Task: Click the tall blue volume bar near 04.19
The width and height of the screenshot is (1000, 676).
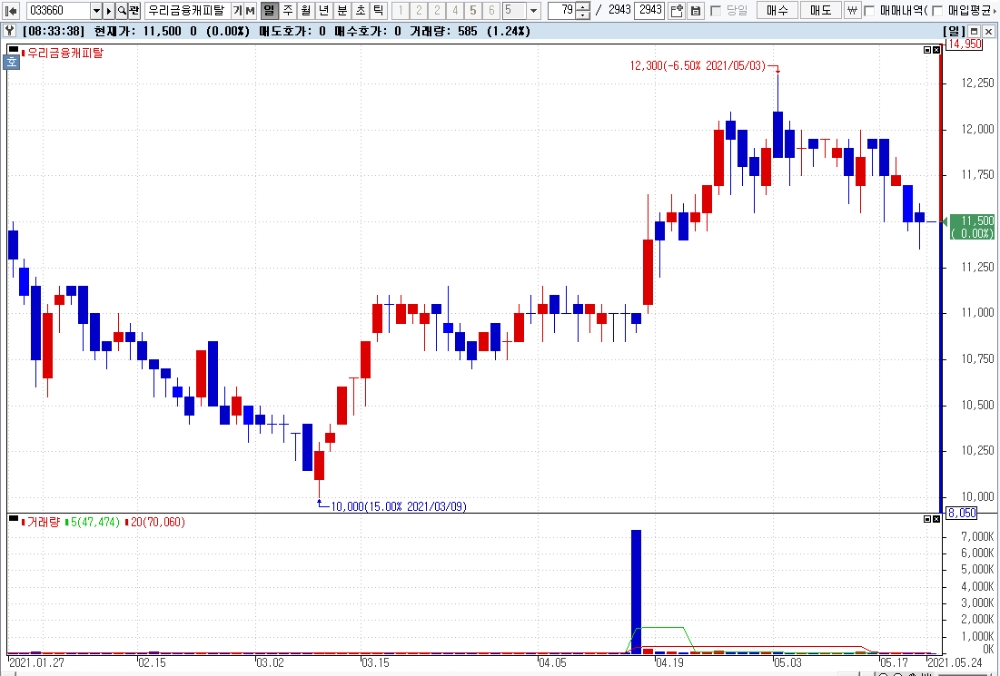Action: coord(636,591)
